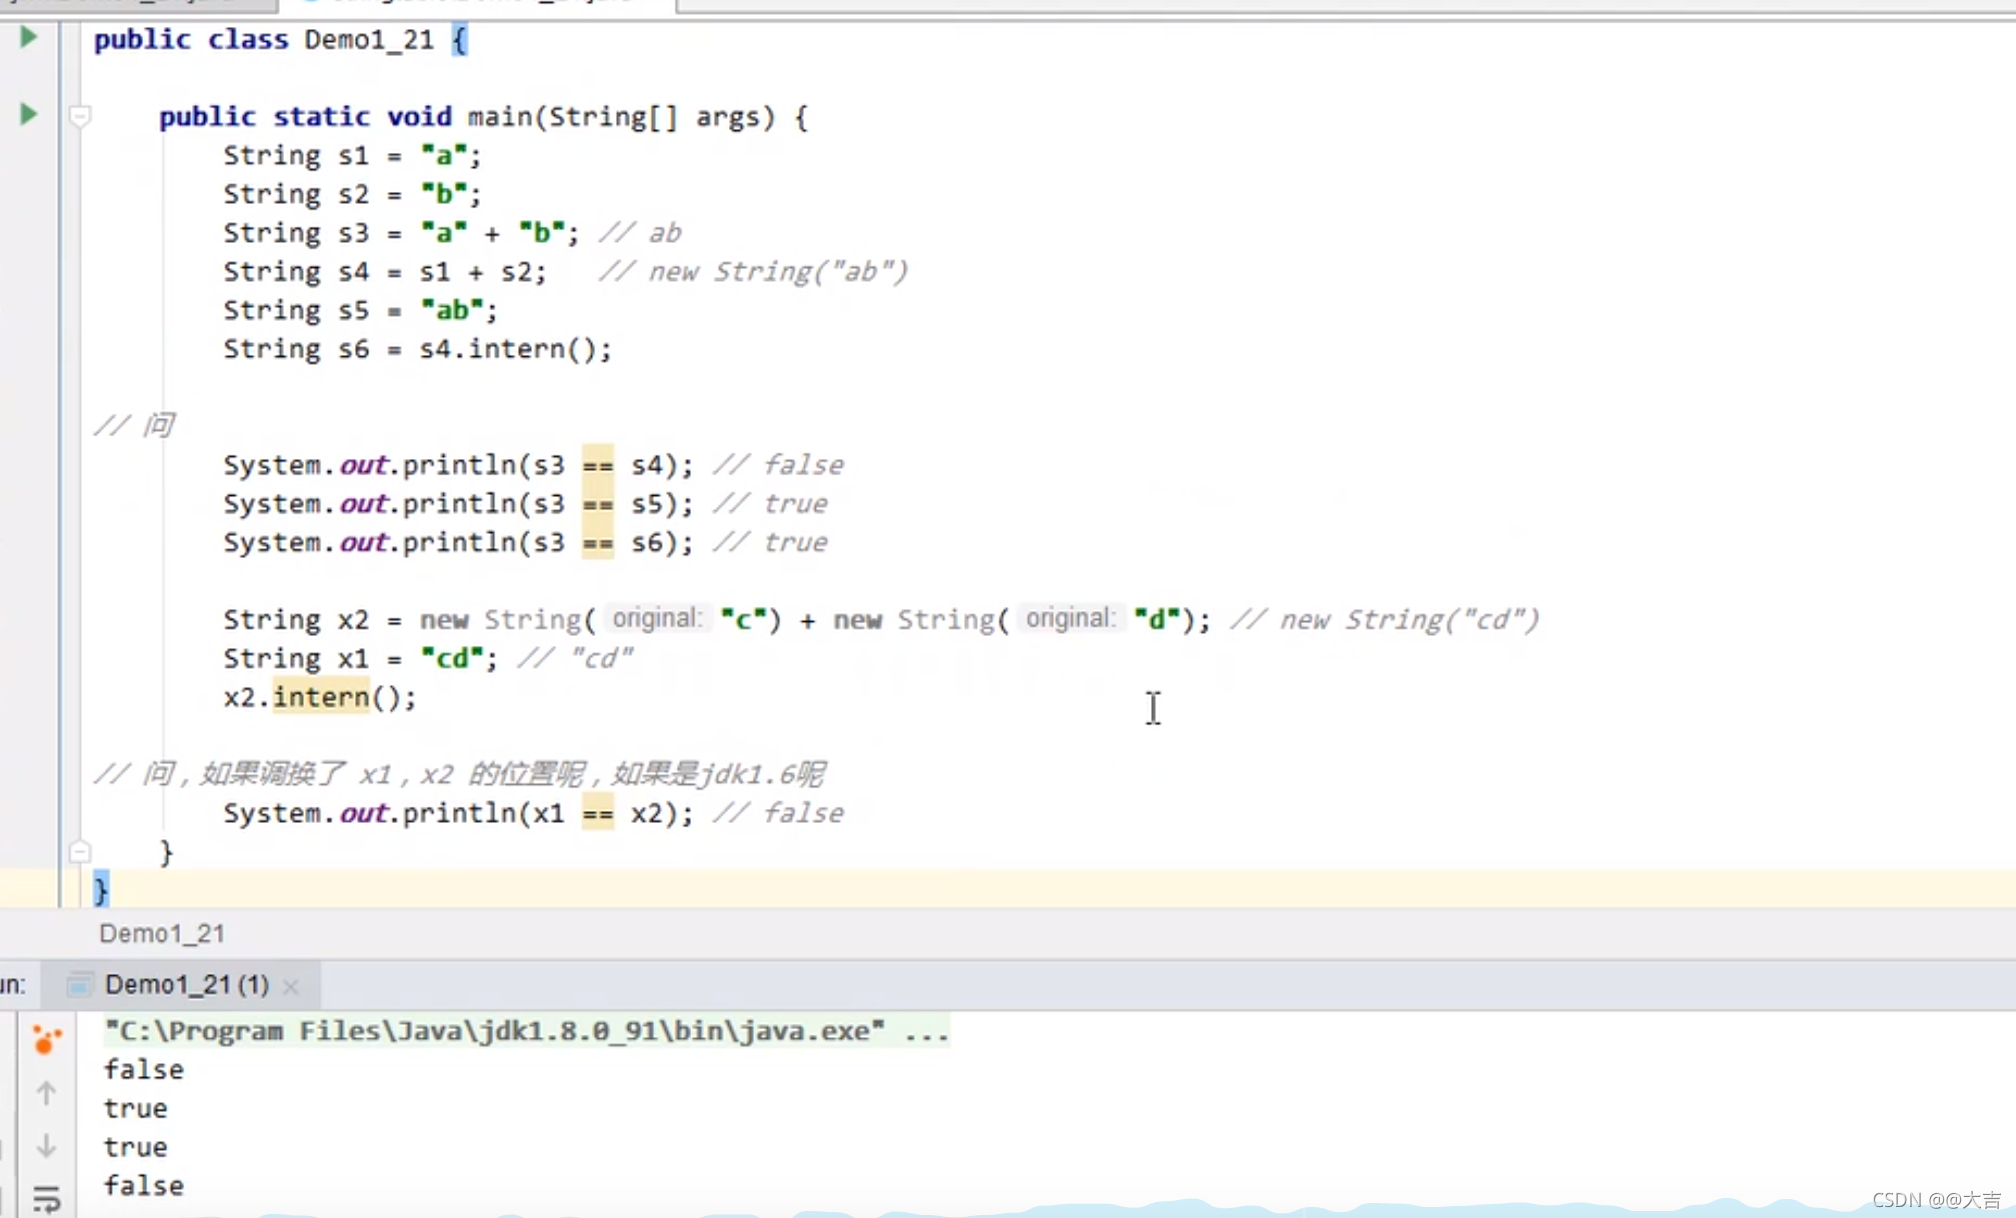Click the run gutter arrow beside main method
Screen dimensions: 2016x1218
(28, 115)
